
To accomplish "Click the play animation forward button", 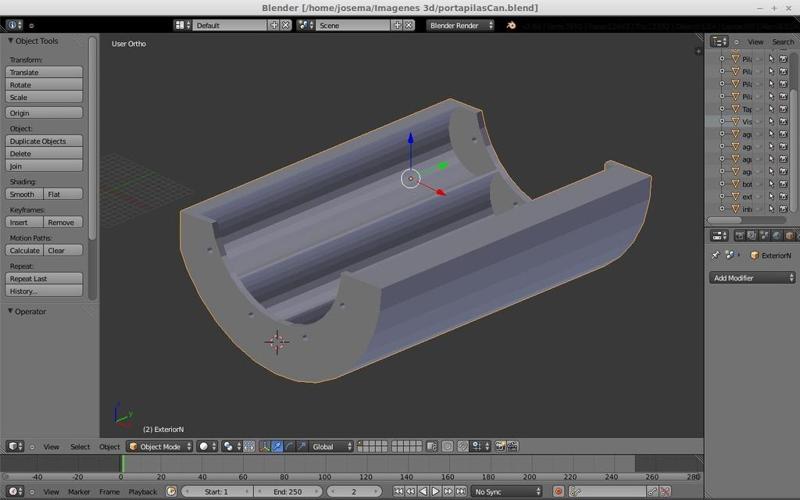I will 435,492.
